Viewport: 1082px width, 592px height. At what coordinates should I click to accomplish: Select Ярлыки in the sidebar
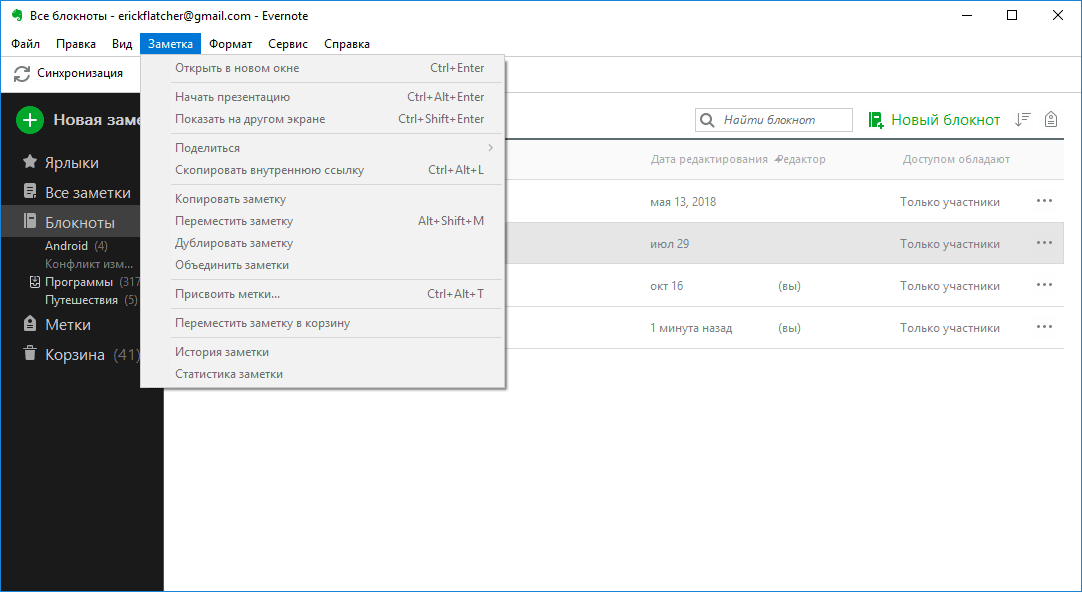click(x=72, y=163)
